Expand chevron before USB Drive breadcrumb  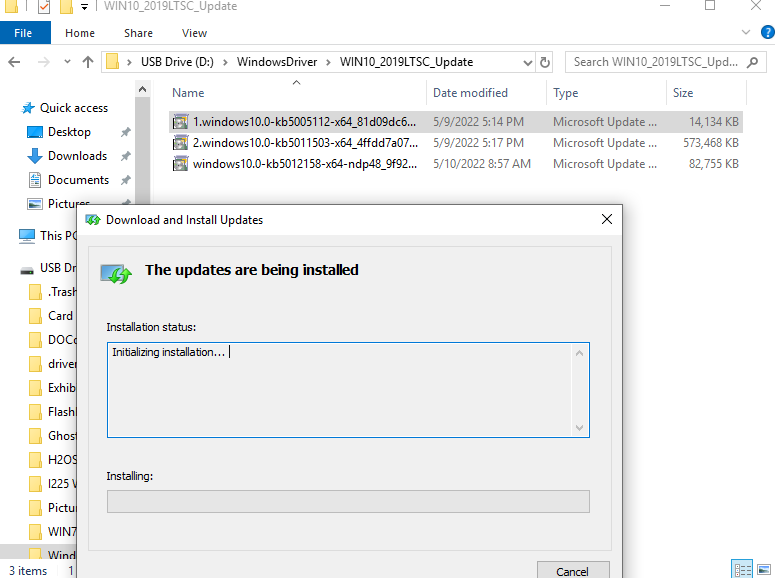tap(129, 62)
